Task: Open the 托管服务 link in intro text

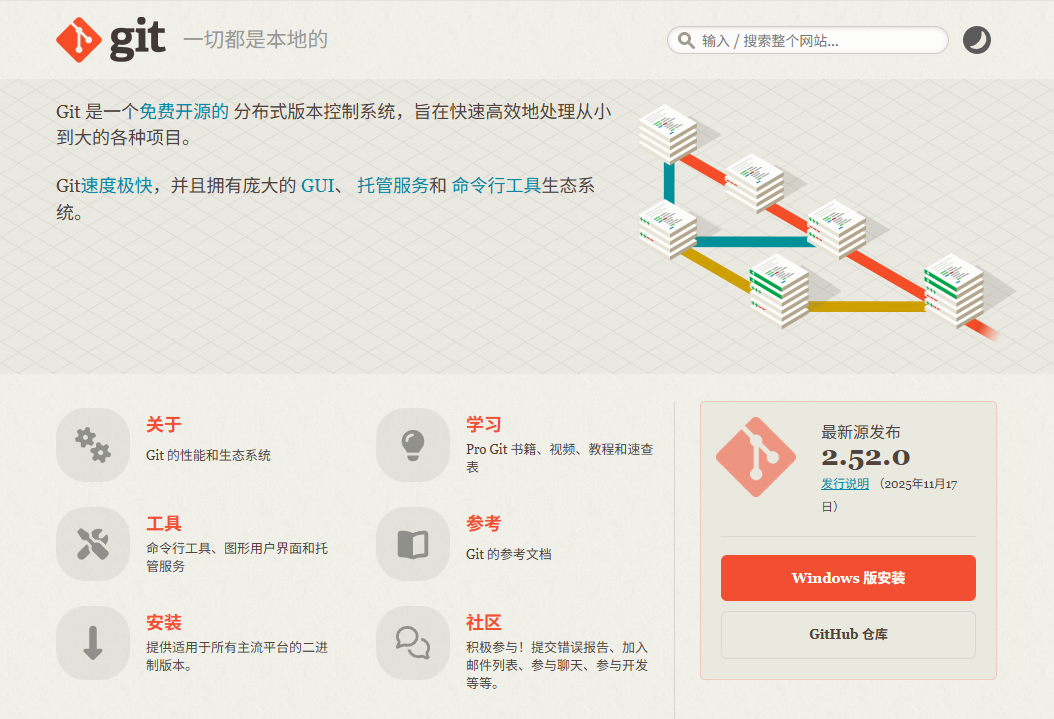Action: pyautogui.click(x=393, y=186)
